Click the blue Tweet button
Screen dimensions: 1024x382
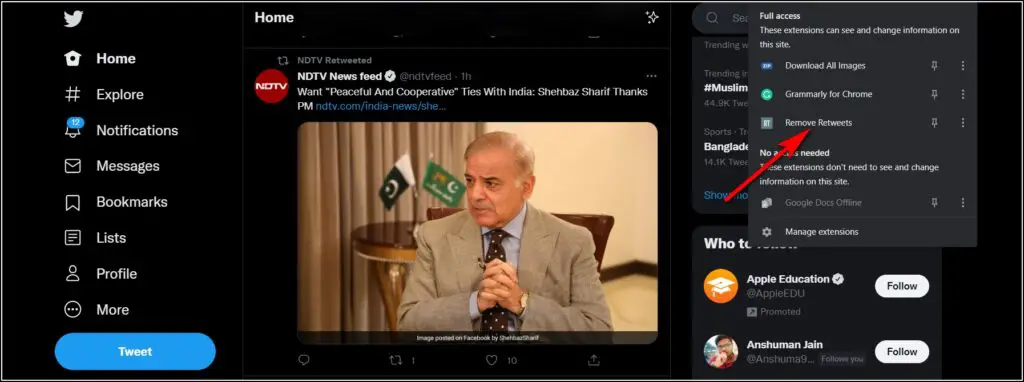[x=135, y=351]
